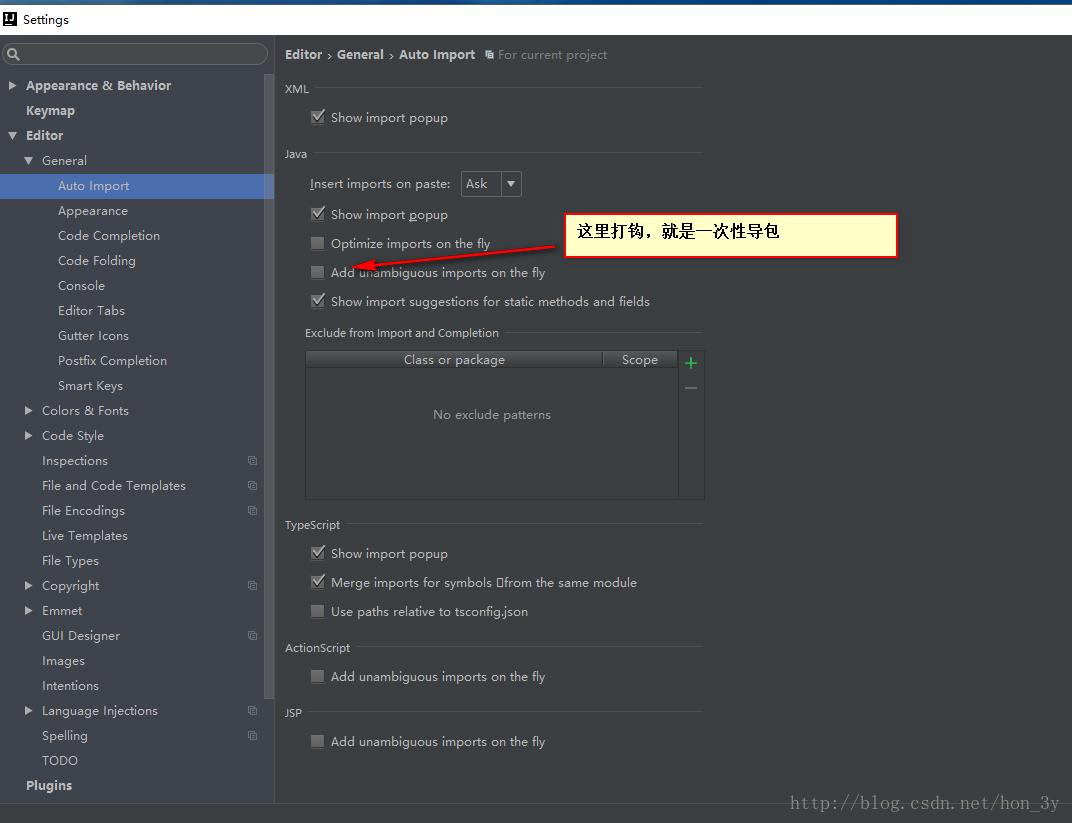Enable Optimize imports on the fly

click(317, 243)
